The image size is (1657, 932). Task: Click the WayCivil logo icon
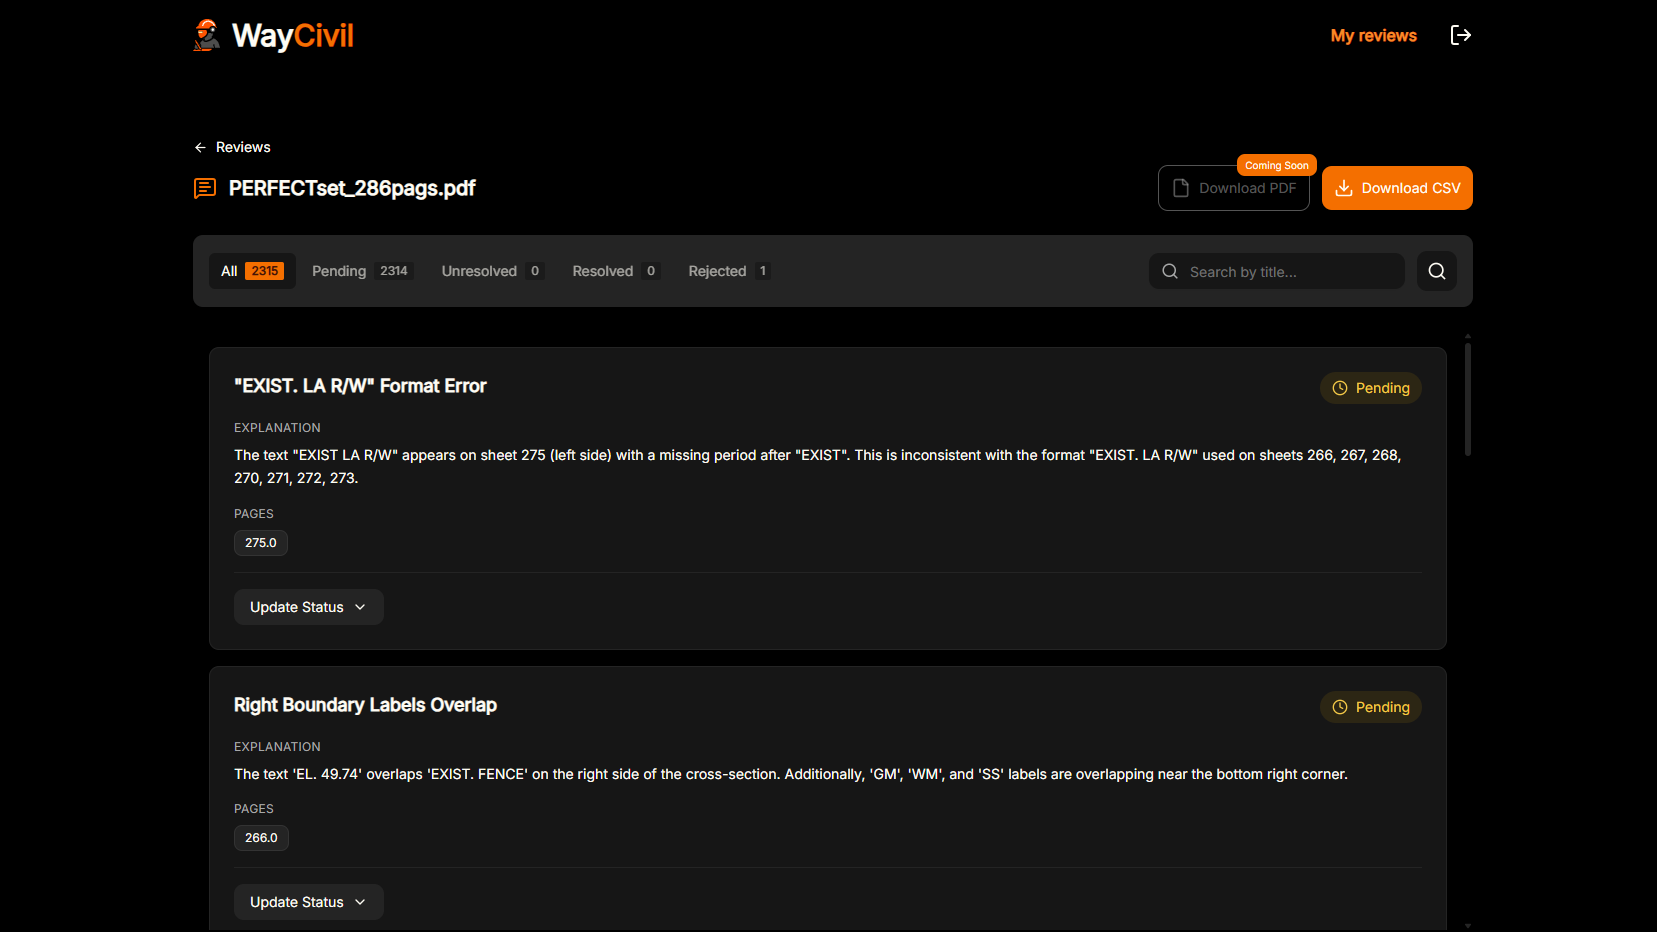click(206, 35)
